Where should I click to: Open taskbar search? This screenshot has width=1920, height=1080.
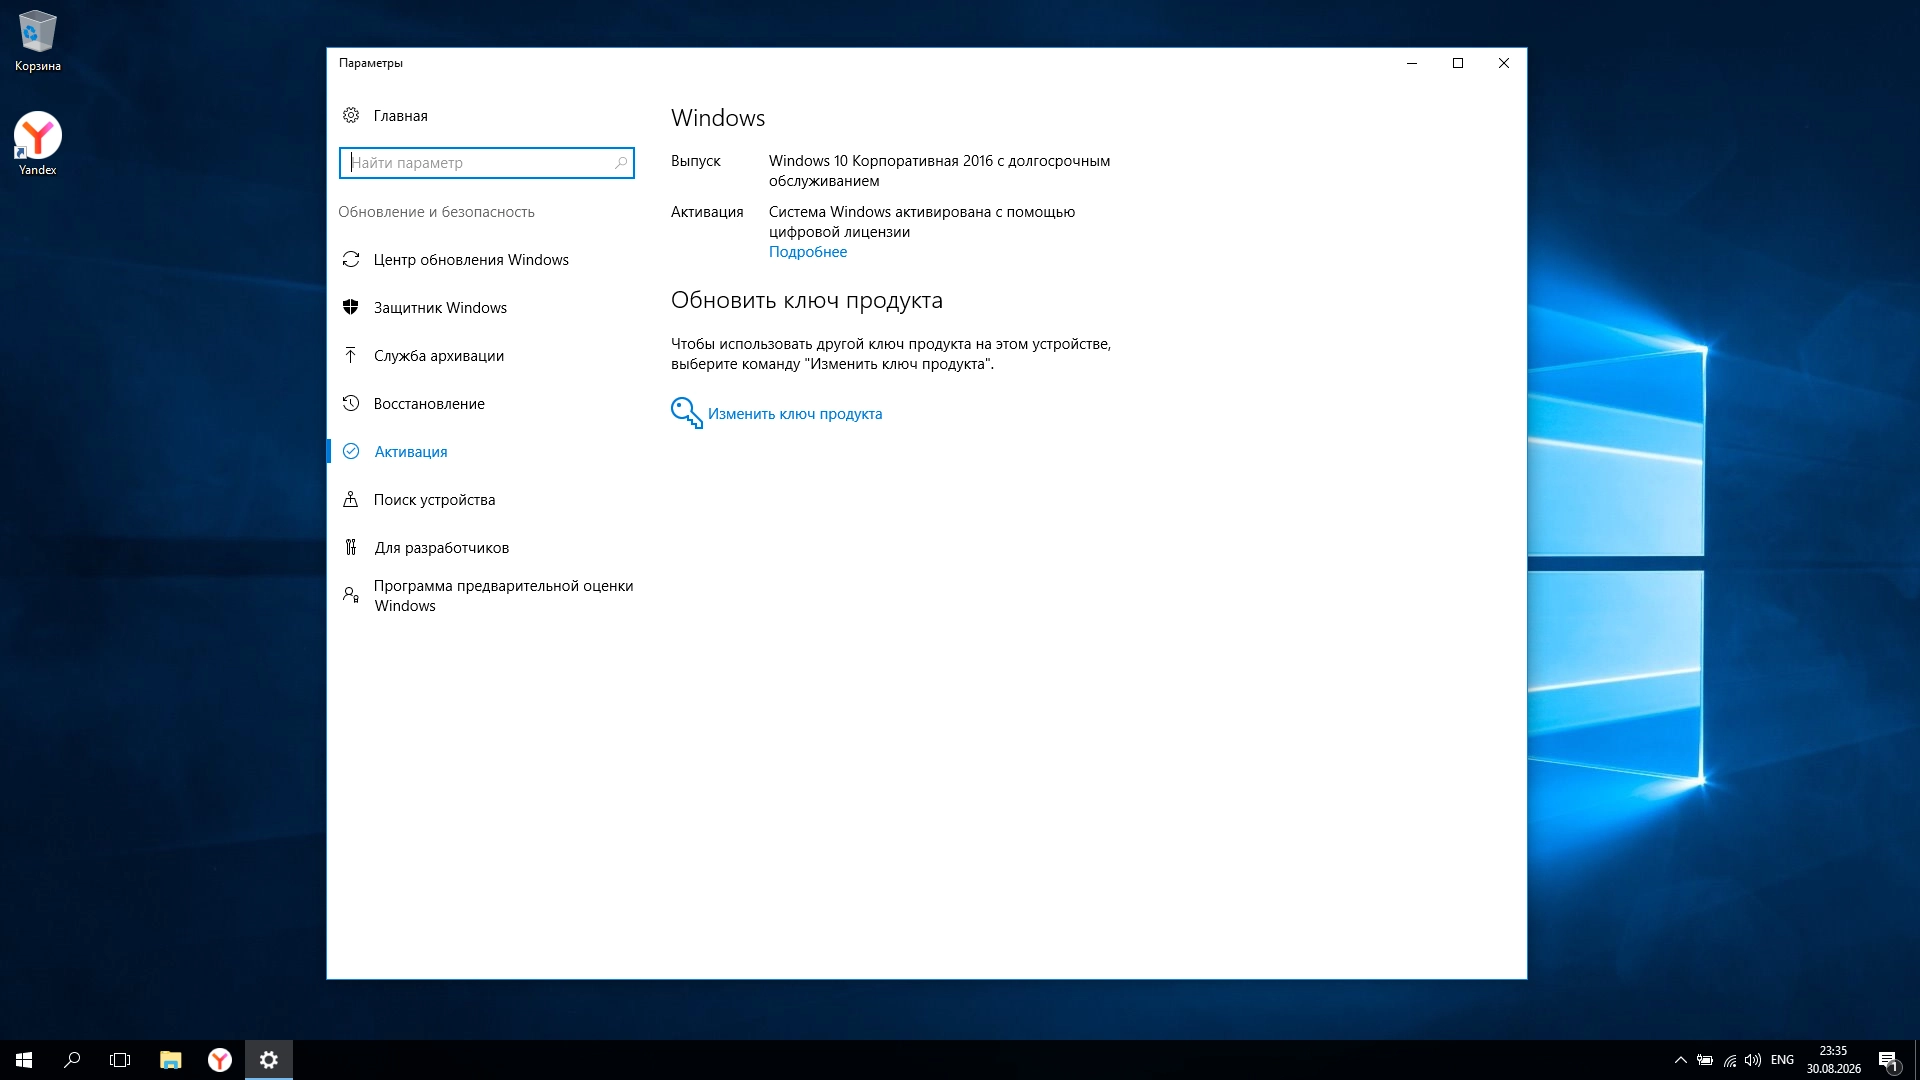tap(72, 1060)
